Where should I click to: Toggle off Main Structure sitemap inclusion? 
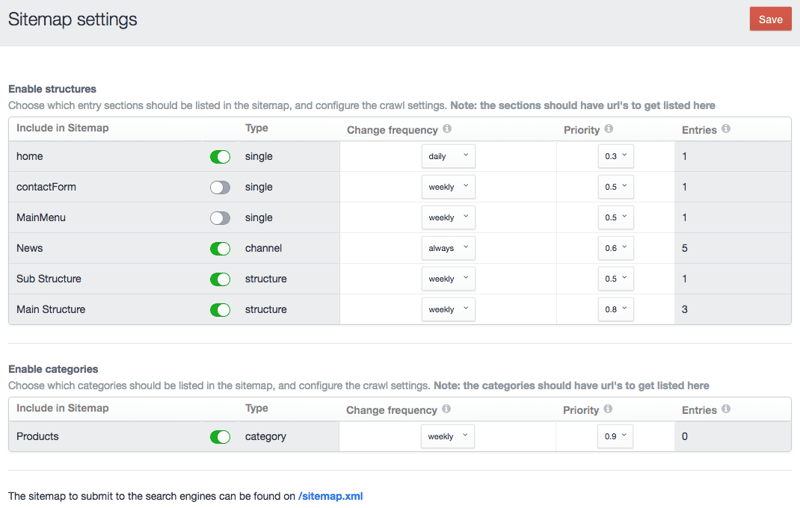[220, 310]
